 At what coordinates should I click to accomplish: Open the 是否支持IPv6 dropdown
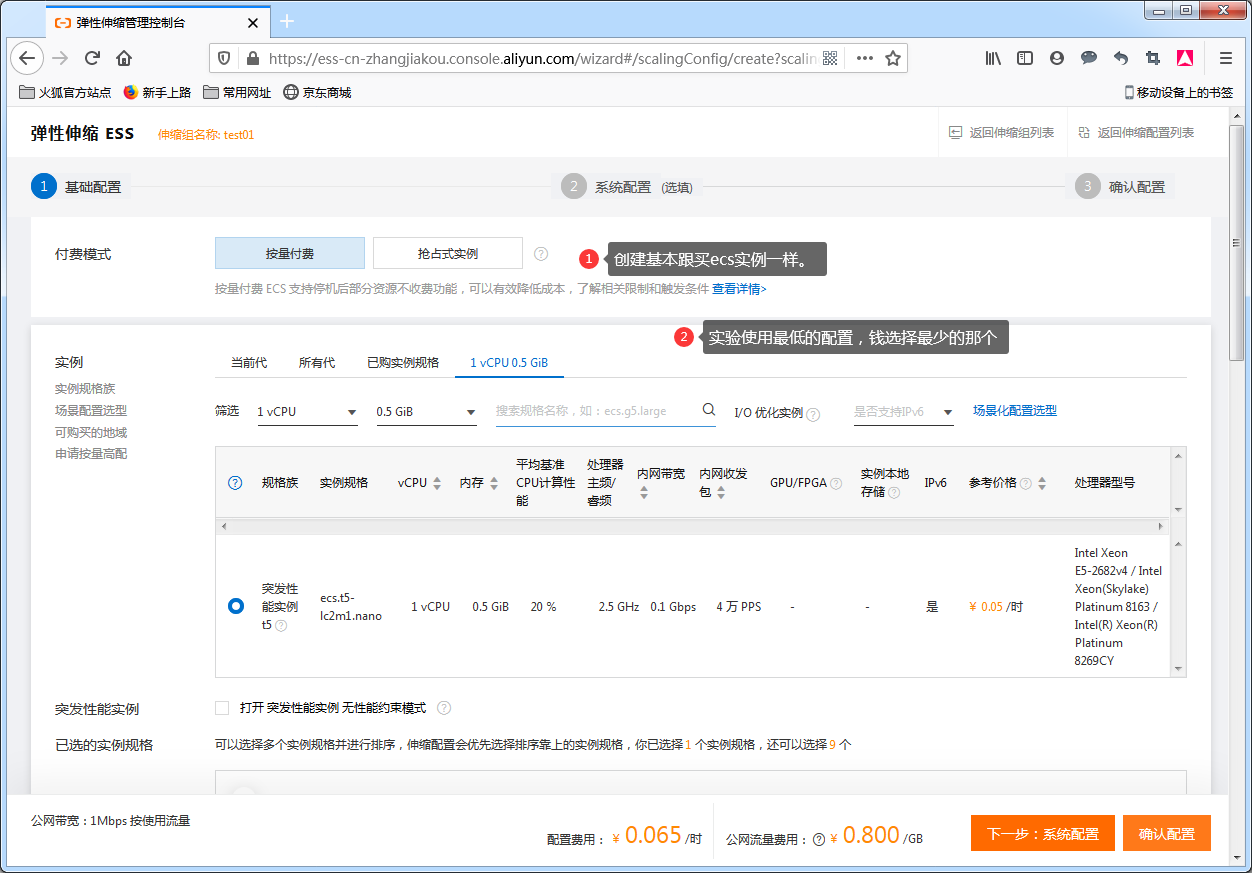pos(903,412)
